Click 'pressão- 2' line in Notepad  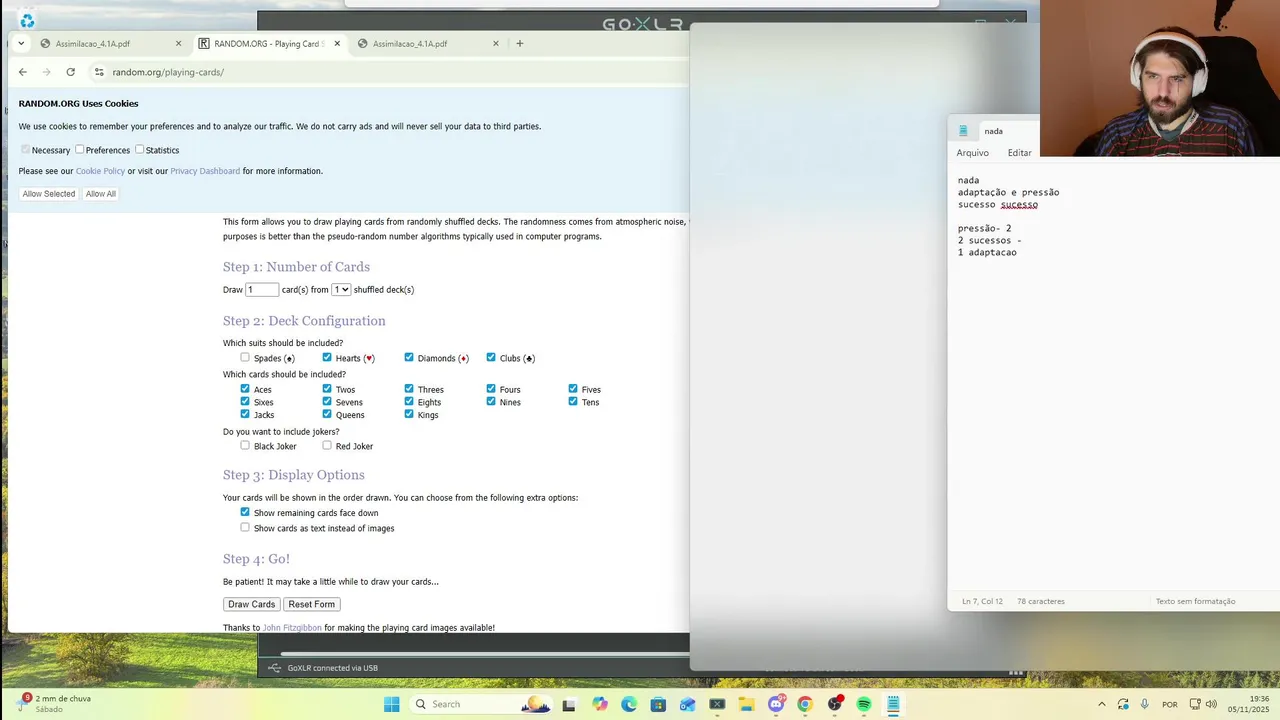984,228
